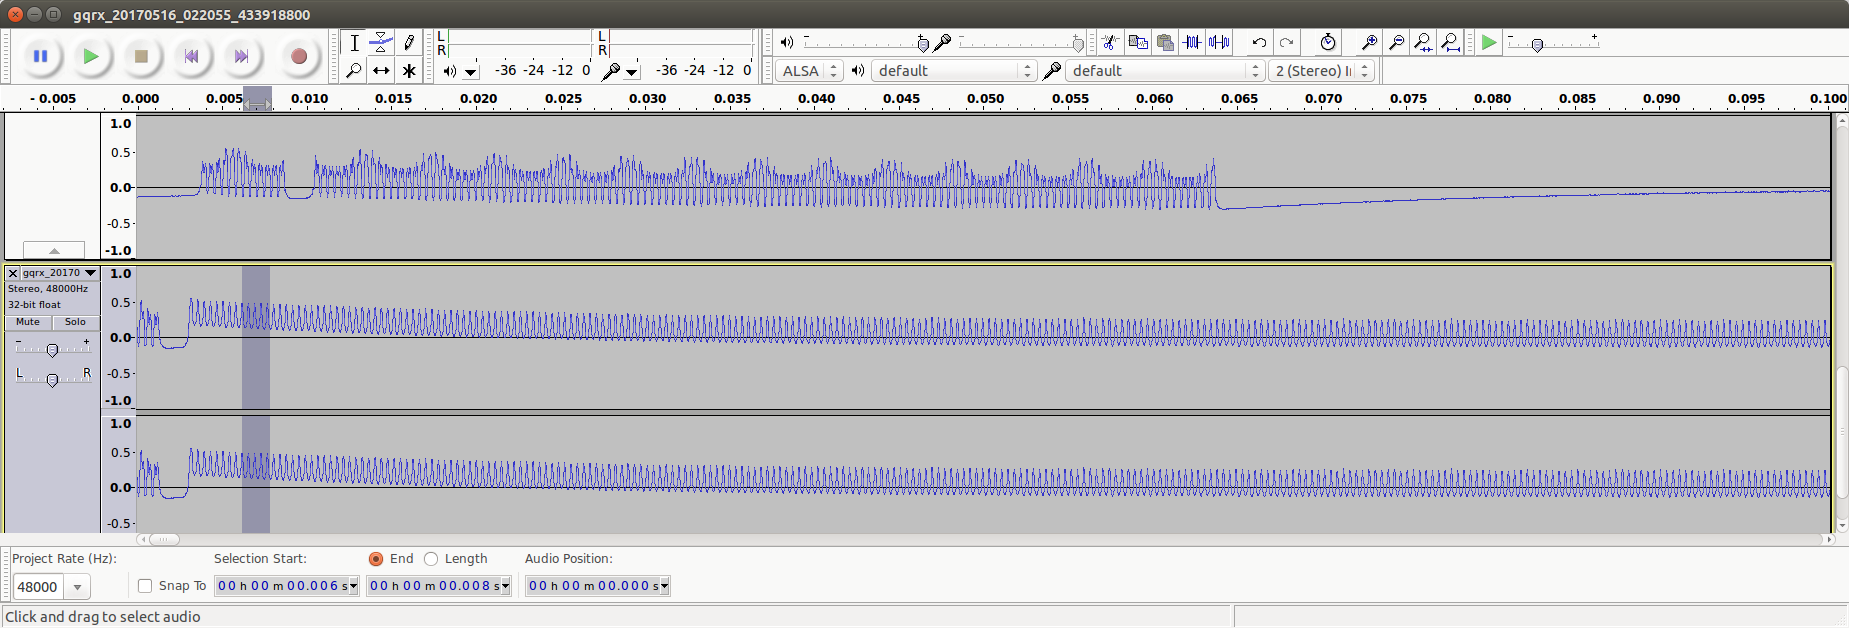Zoom out of the waveform
This screenshot has height=628, width=1849.
(x=1396, y=42)
